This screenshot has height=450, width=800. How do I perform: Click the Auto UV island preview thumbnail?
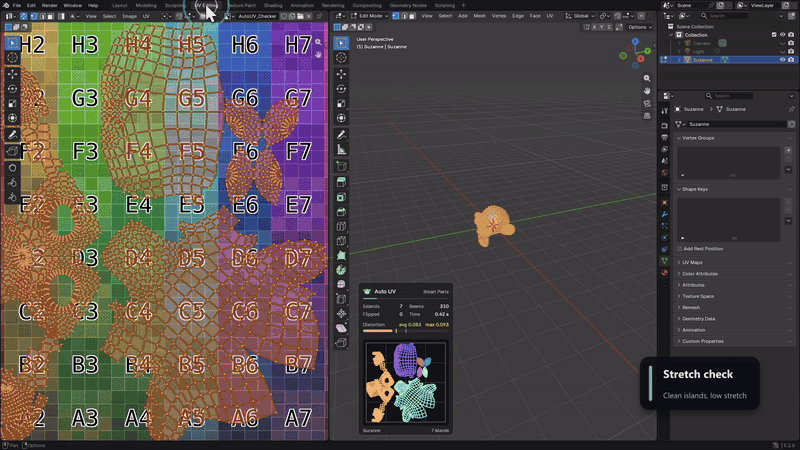(x=406, y=383)
